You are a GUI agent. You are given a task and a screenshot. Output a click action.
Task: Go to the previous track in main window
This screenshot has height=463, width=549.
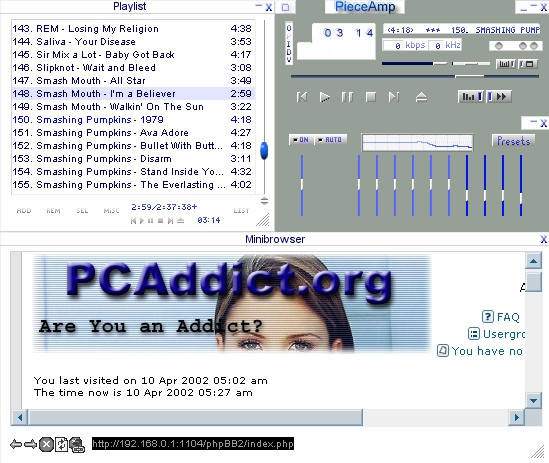click(x=302, y=97)
